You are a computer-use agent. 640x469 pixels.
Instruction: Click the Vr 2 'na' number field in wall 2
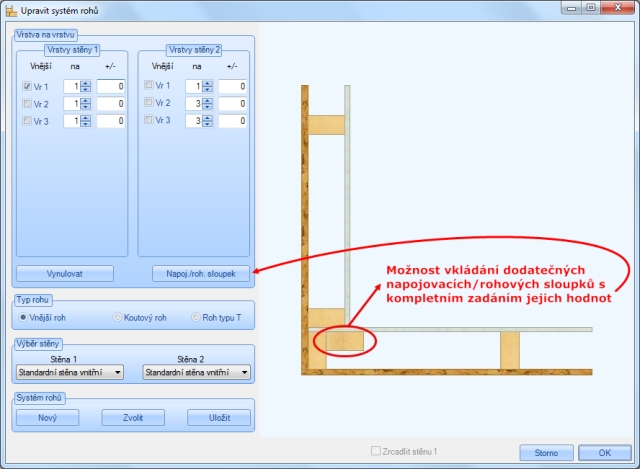click(x=194, y=103)
